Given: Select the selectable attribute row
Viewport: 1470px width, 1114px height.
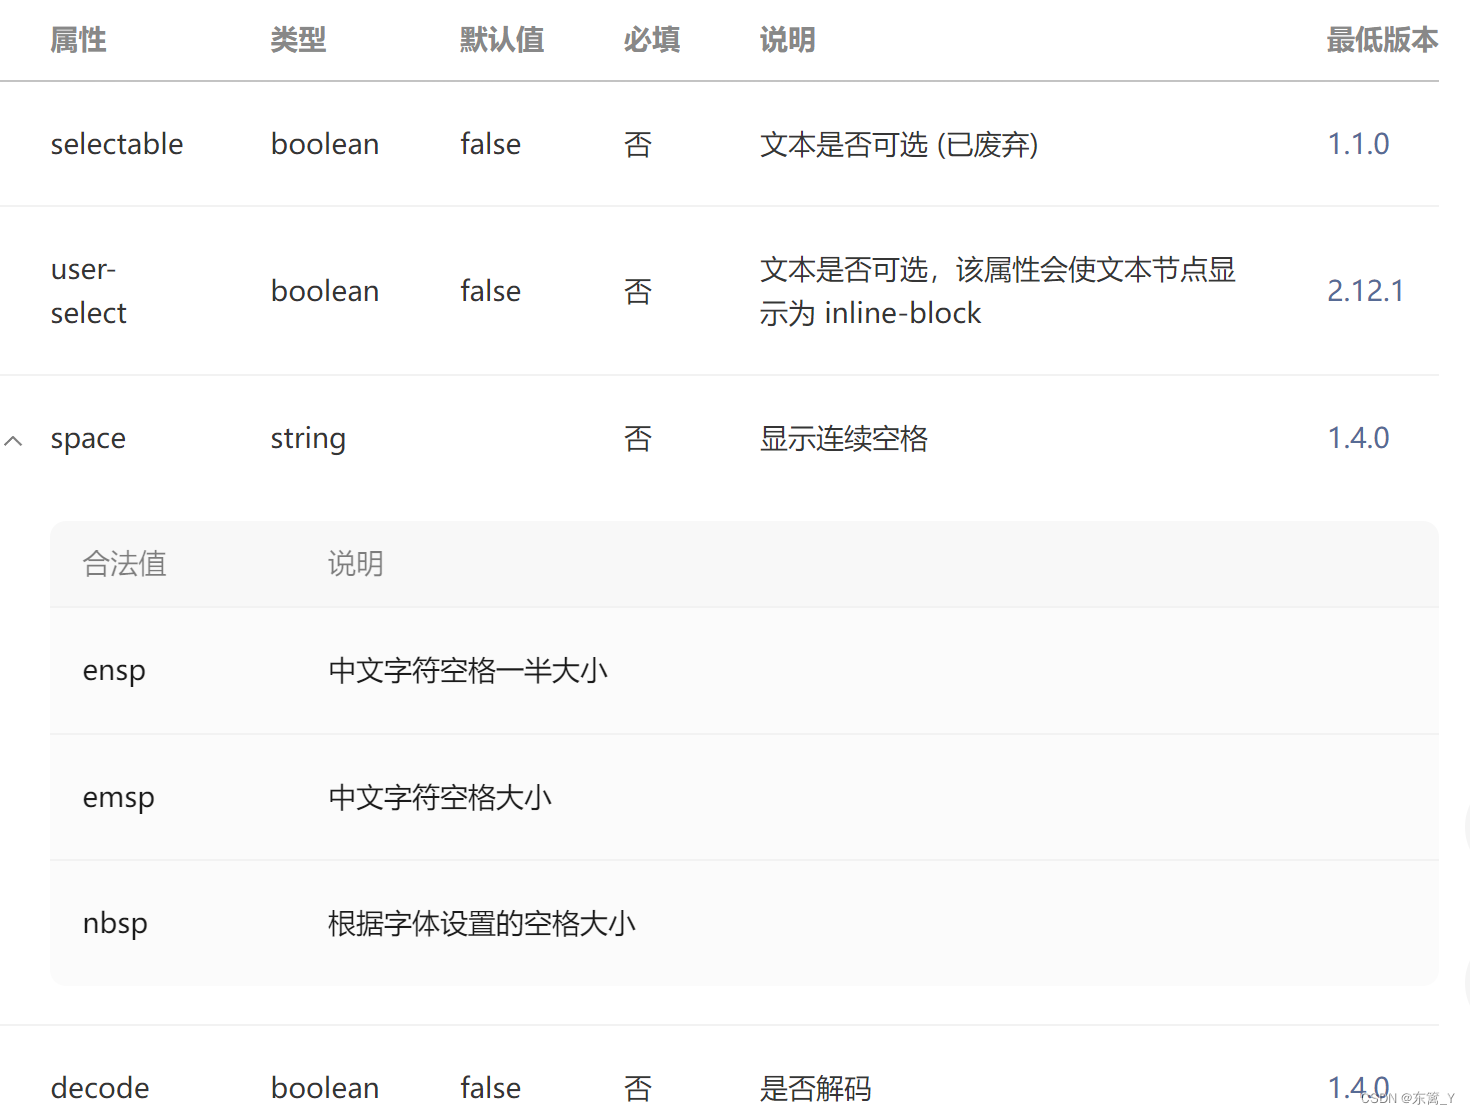Looking at the screenshot, I should coord(117,144).
